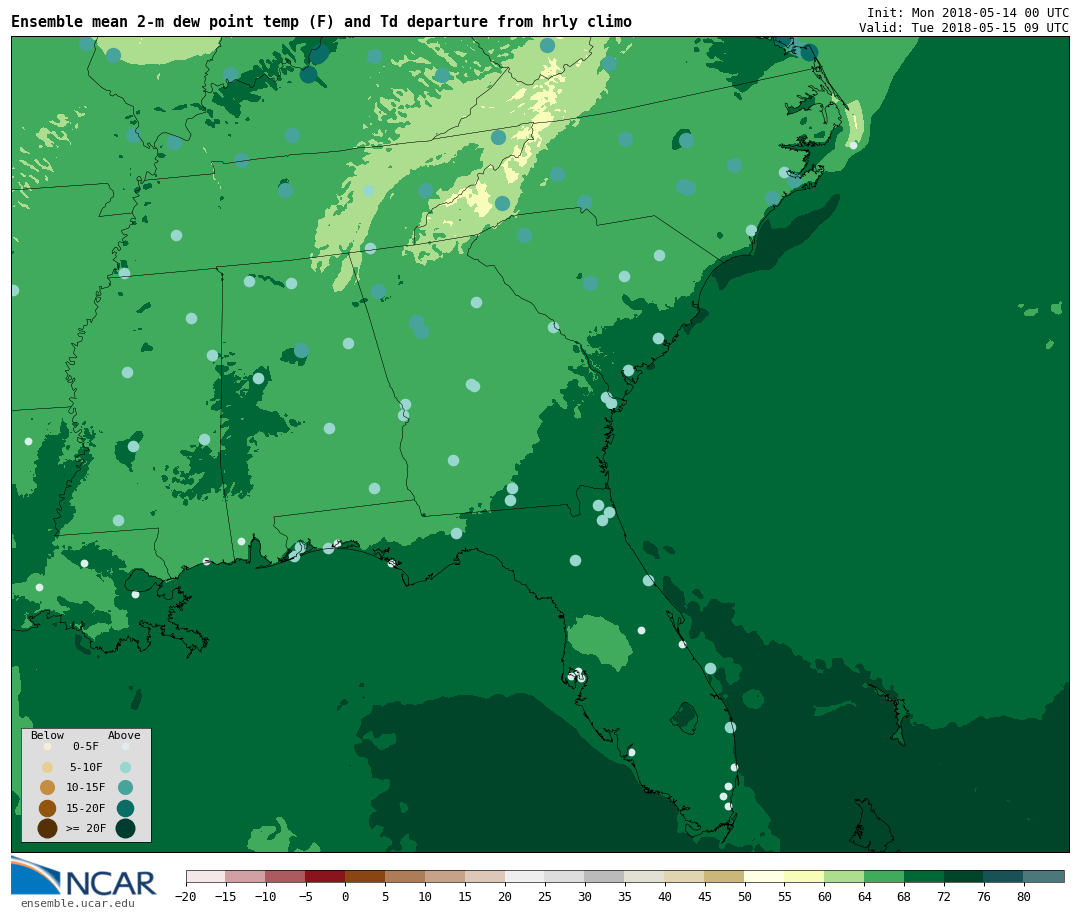The image size is (1080, 915).
Task: Click the NCAR logo
Action: pos(84,876)
